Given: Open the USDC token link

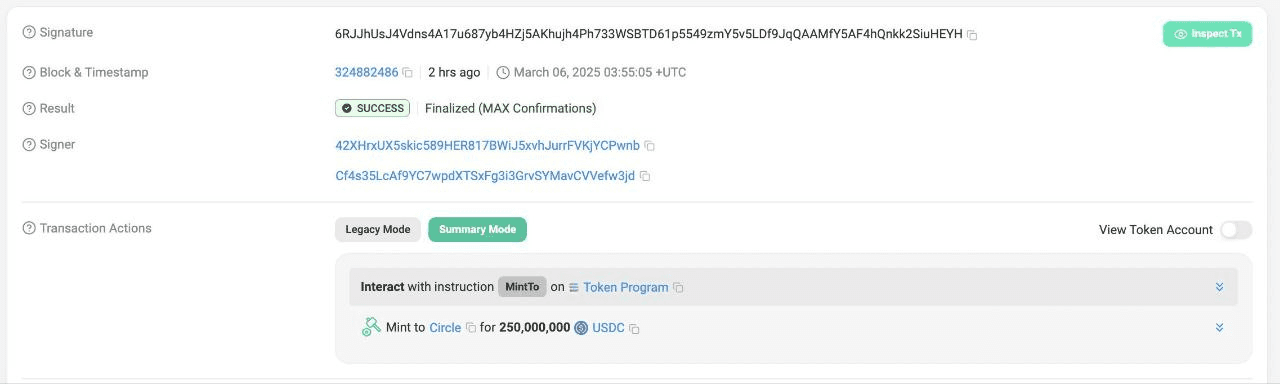Looking at the screenshot, I should tap(608, 328).
